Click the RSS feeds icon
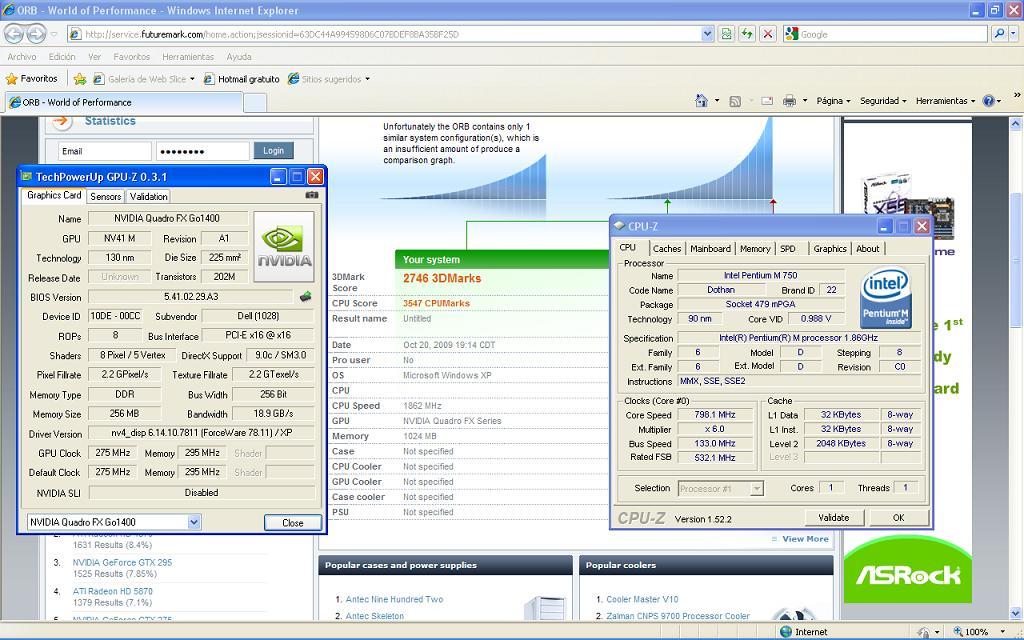This screenshot has width=1024, height=640. pyautogui.click(x=735, y=101)
